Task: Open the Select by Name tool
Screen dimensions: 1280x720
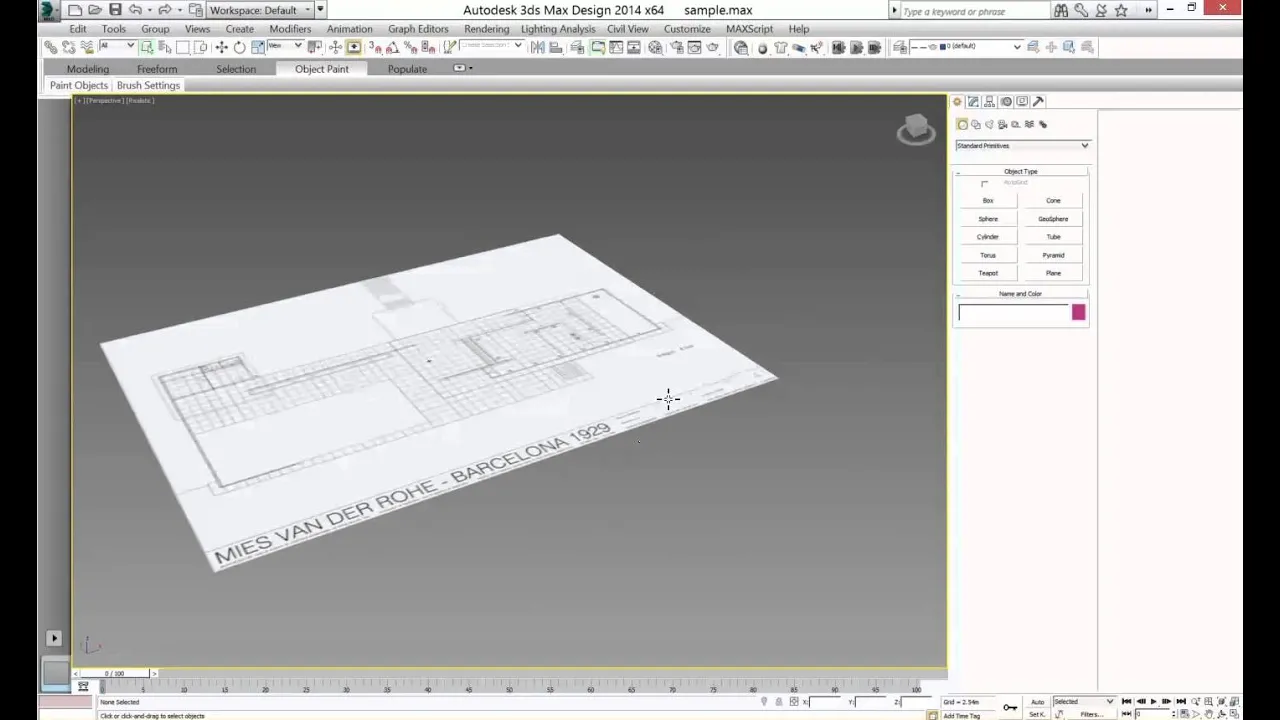Action: (x=164, y=47)
